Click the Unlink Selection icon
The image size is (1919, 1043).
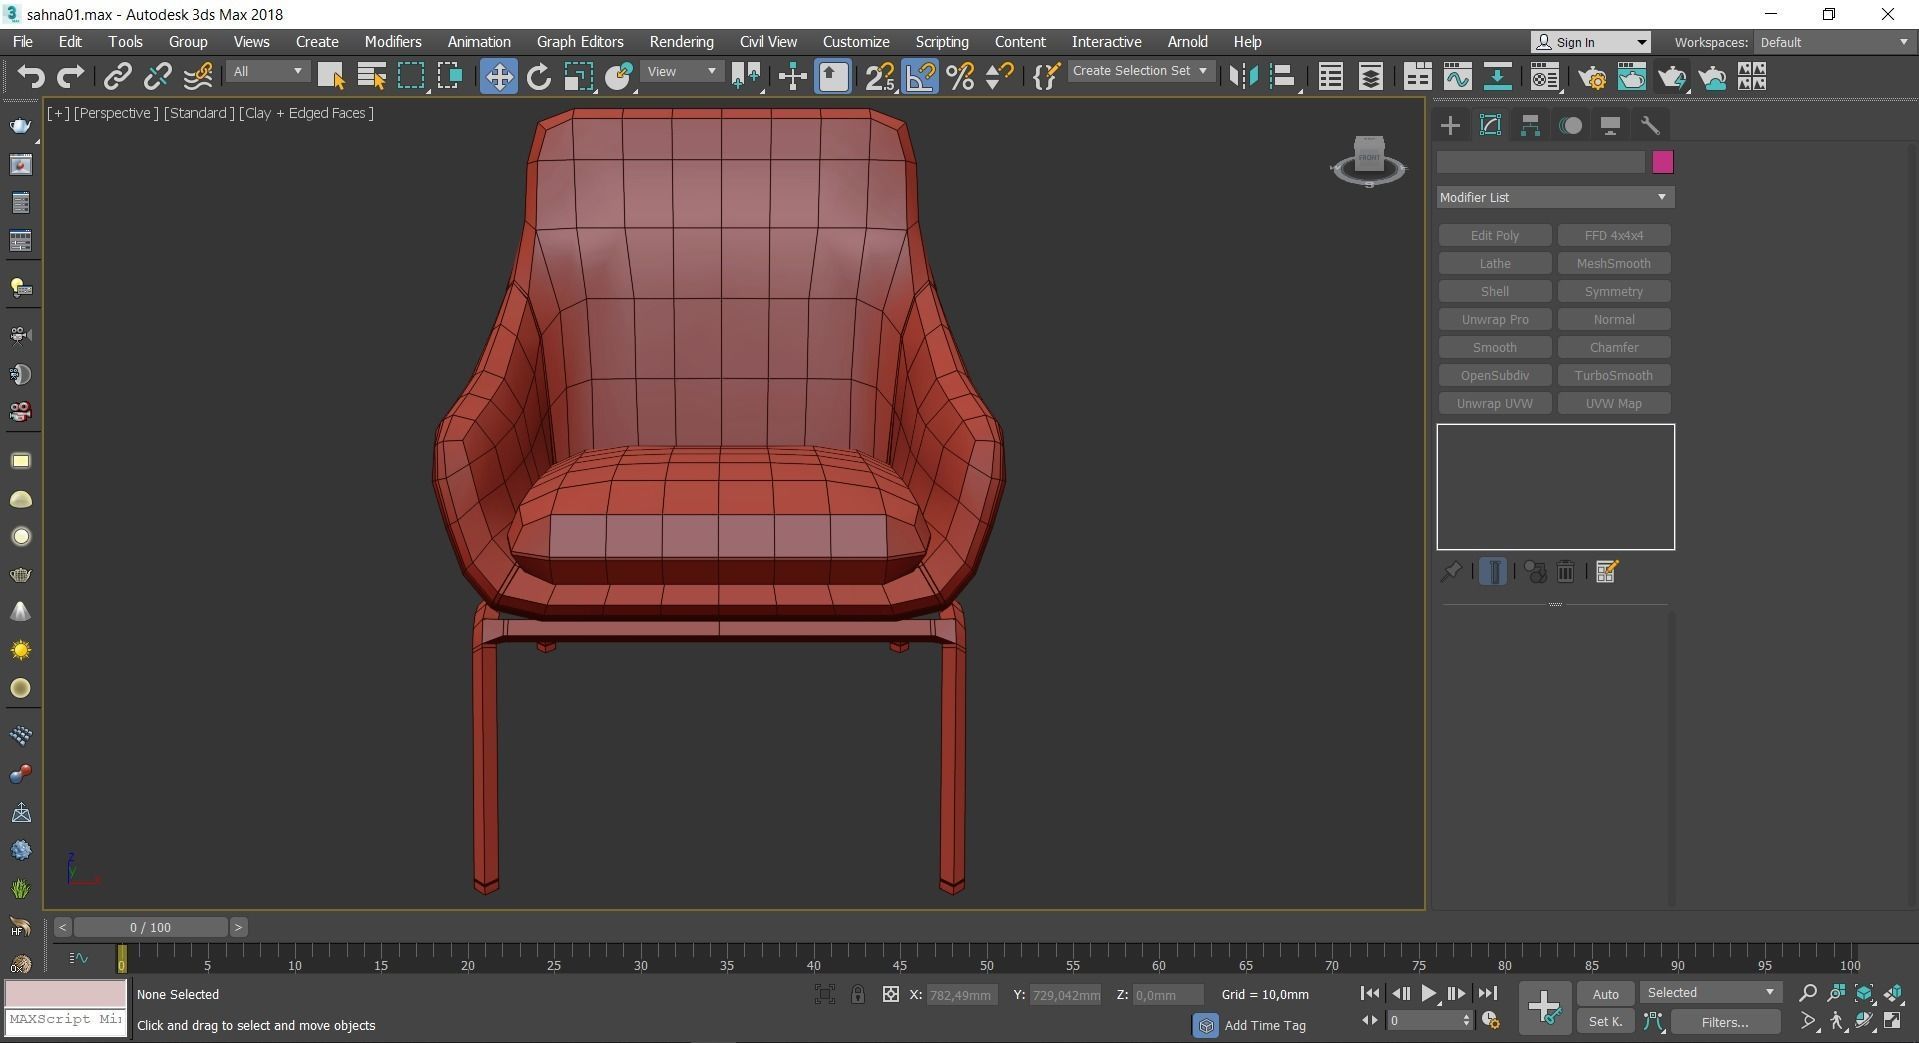pyautogui.click(x=158, y=77)
